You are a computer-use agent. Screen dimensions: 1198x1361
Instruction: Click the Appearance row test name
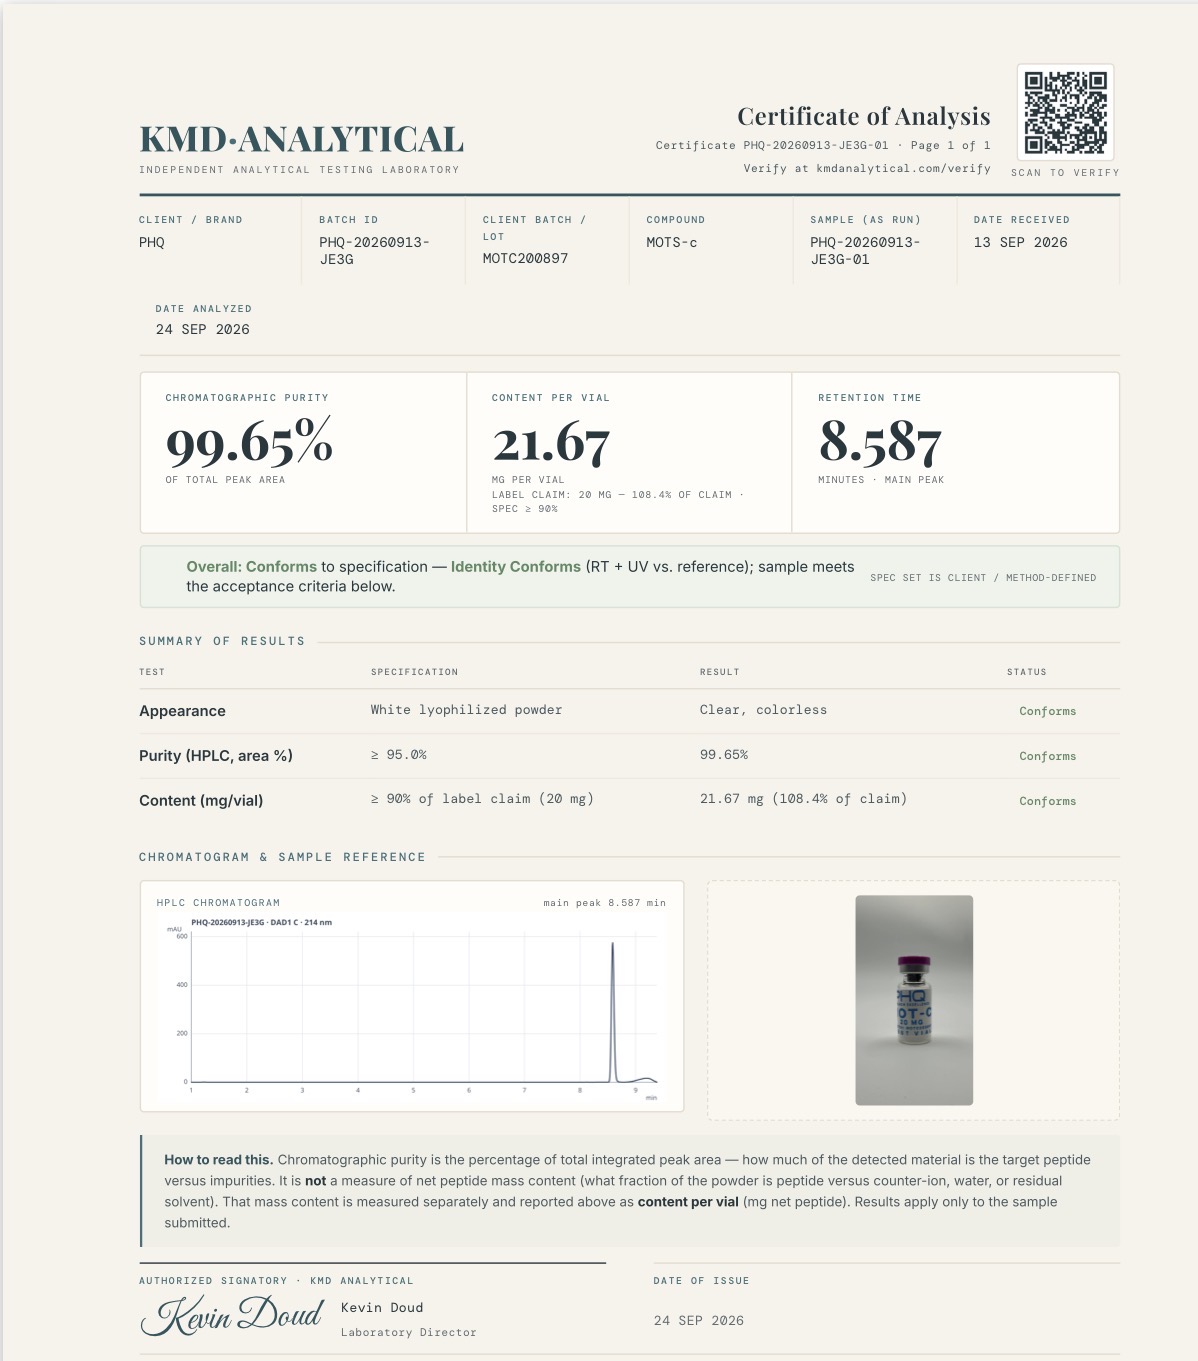182,711
